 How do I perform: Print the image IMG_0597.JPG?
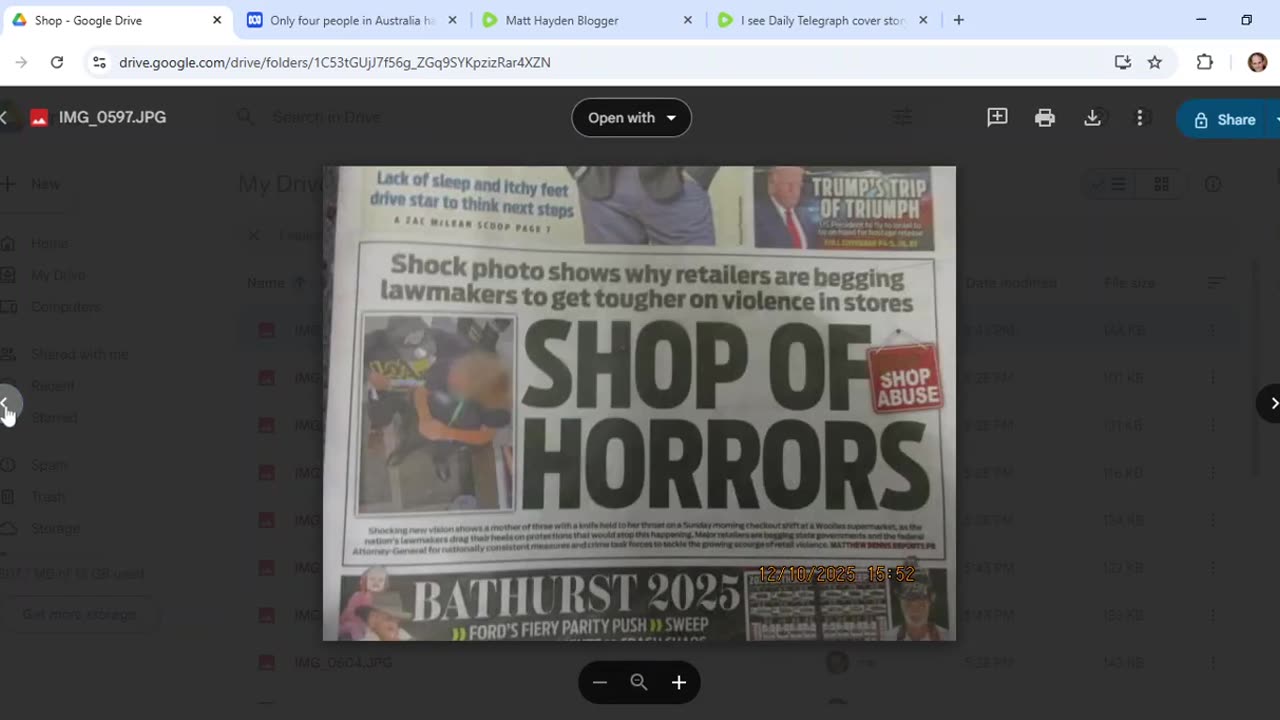1045,118
